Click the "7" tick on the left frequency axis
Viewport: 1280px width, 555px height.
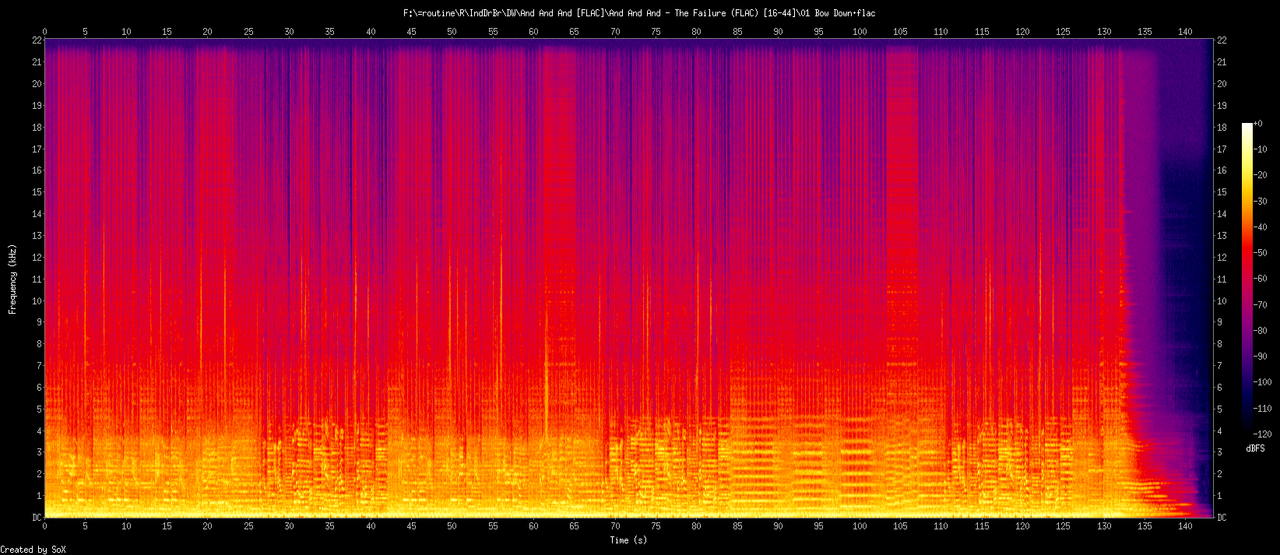[x=38, y=366]
